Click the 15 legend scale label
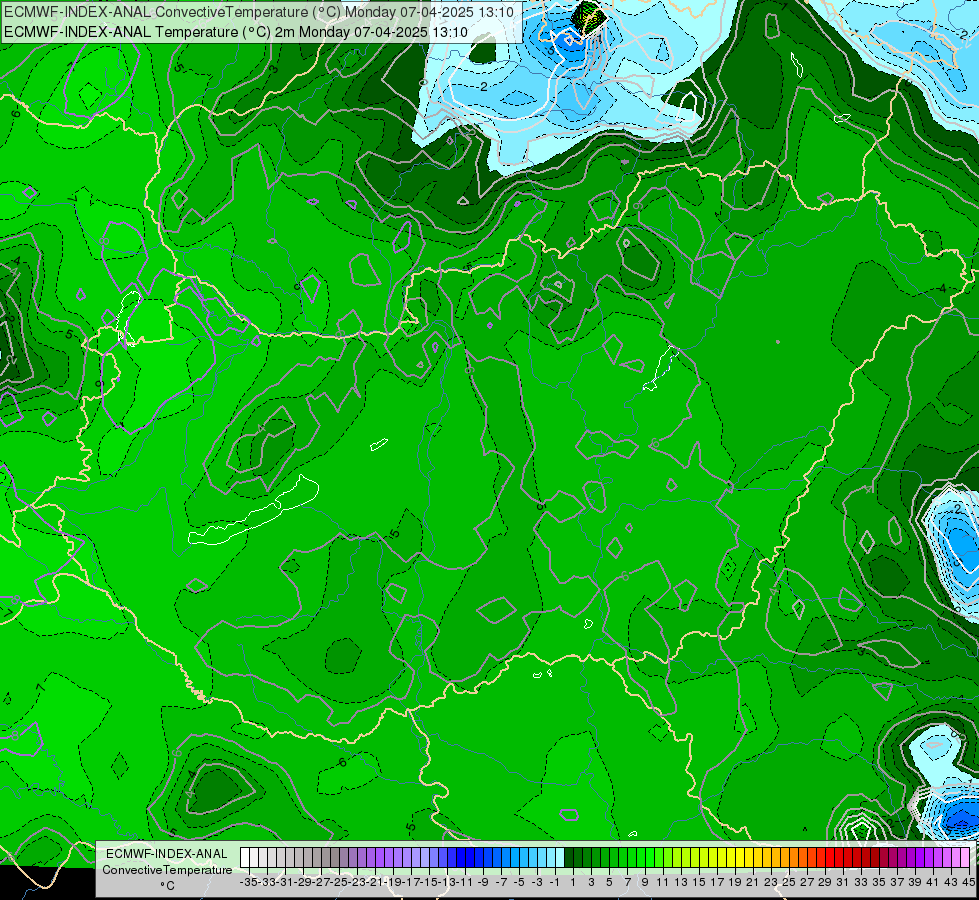Screen dimensions: 979x900 pyautogui.click(x=699, y=882)
